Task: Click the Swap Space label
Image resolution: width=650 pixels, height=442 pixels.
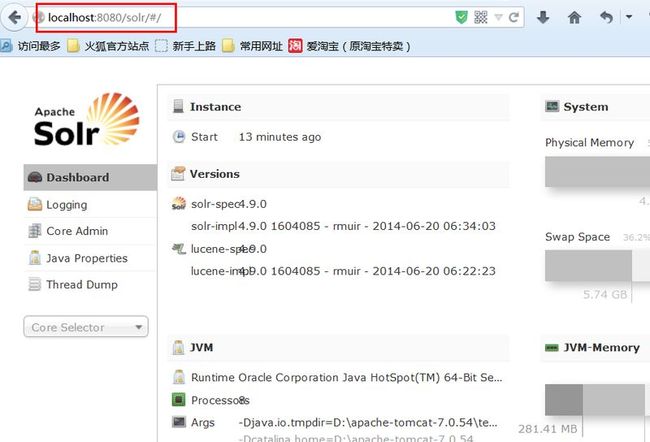Action: (x=577, y=237)
